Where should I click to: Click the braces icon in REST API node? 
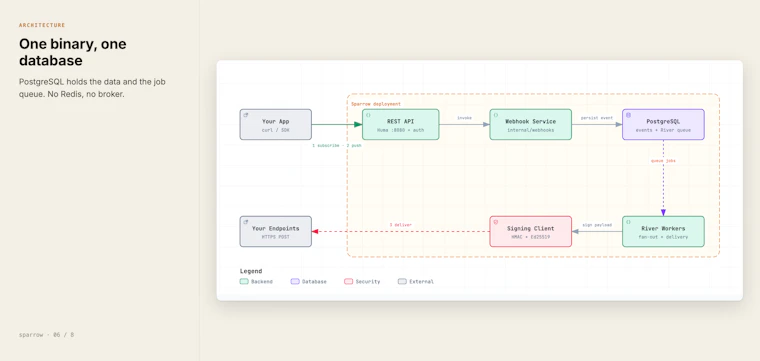coord(368,115)
